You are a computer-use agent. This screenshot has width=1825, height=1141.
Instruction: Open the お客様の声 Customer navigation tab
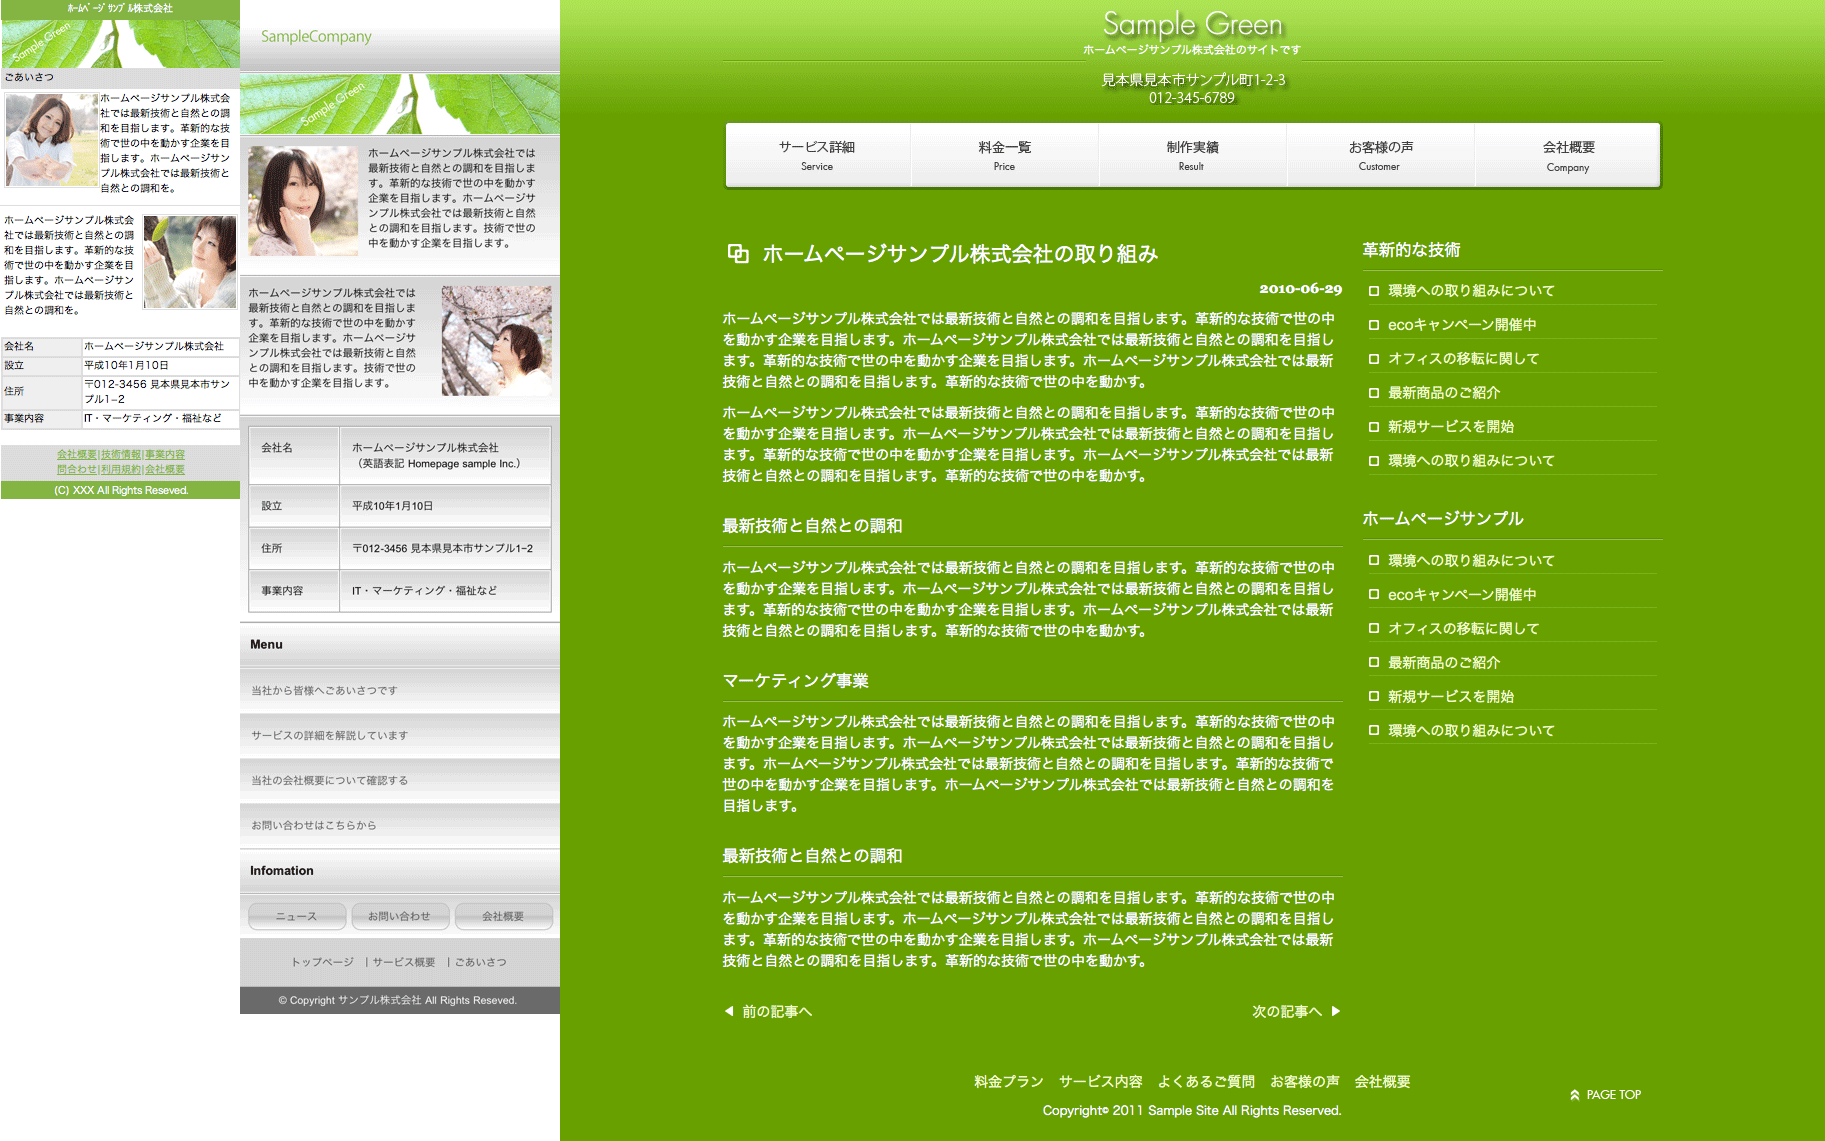(1380, 155)
